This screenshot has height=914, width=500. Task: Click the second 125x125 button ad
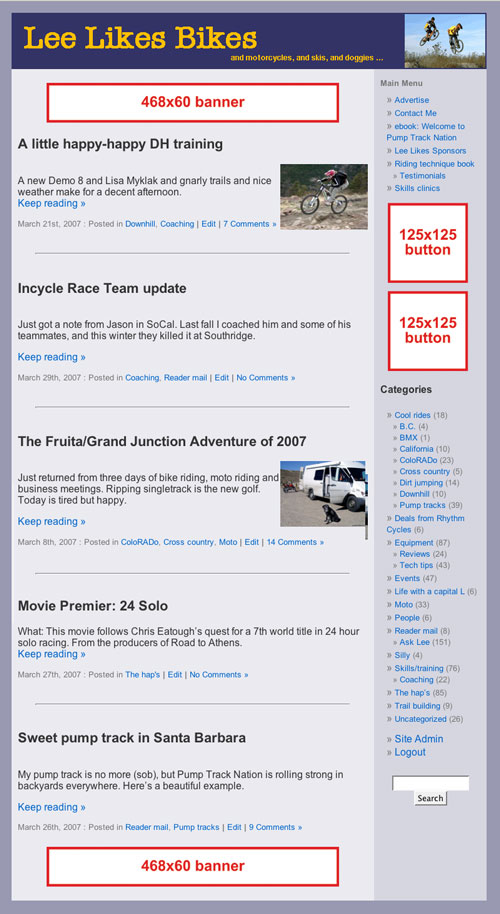point(428,331)
